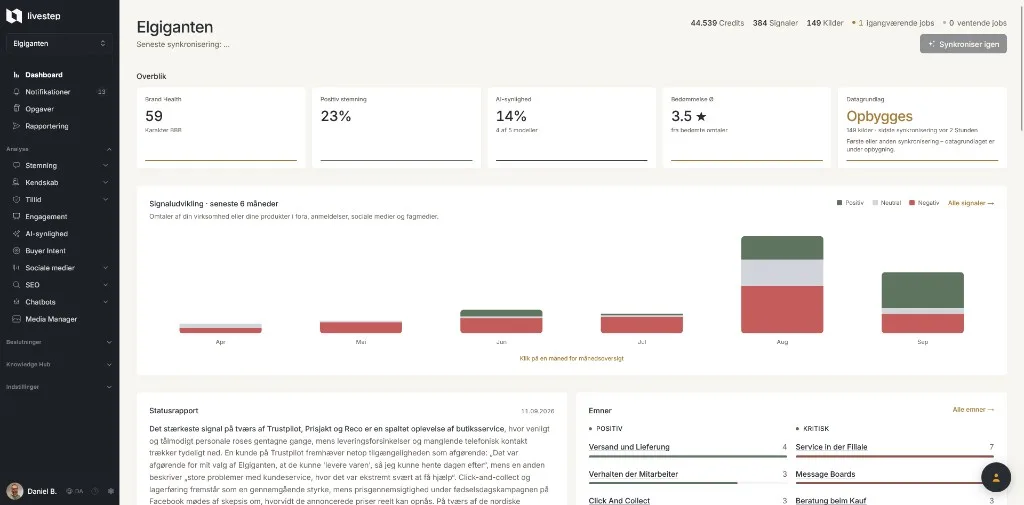Open the Brand Health overview card

pyautogui.click(x=221, y=127)
